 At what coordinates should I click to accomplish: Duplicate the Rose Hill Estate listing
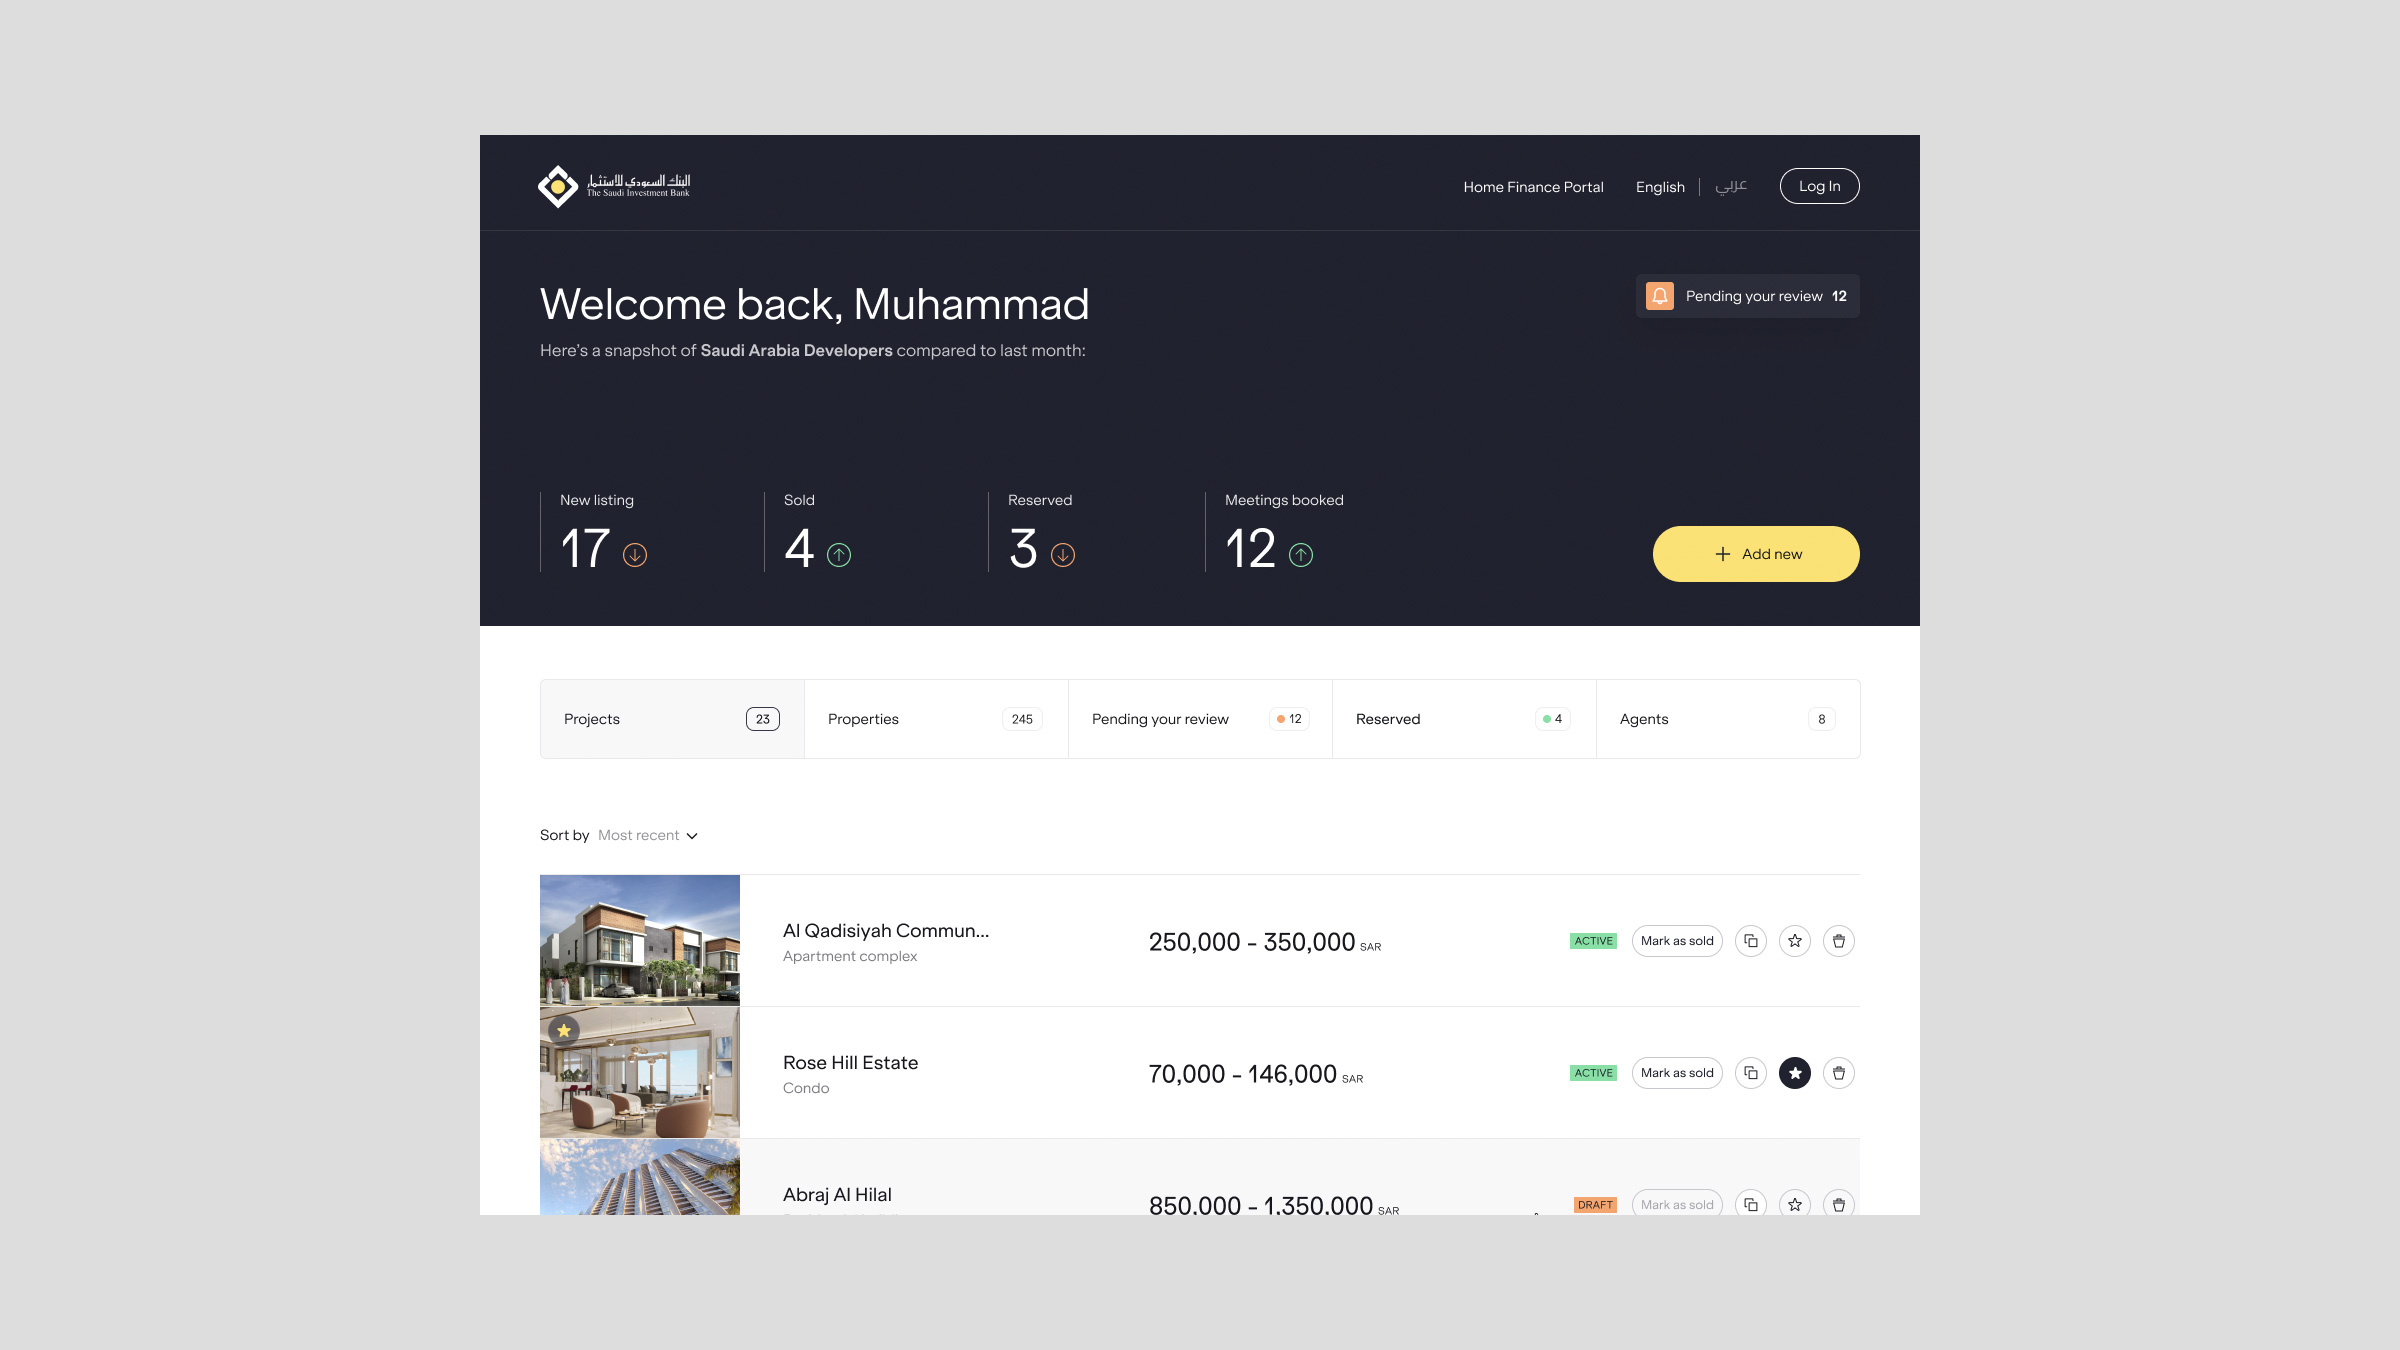[1751, 1073]
